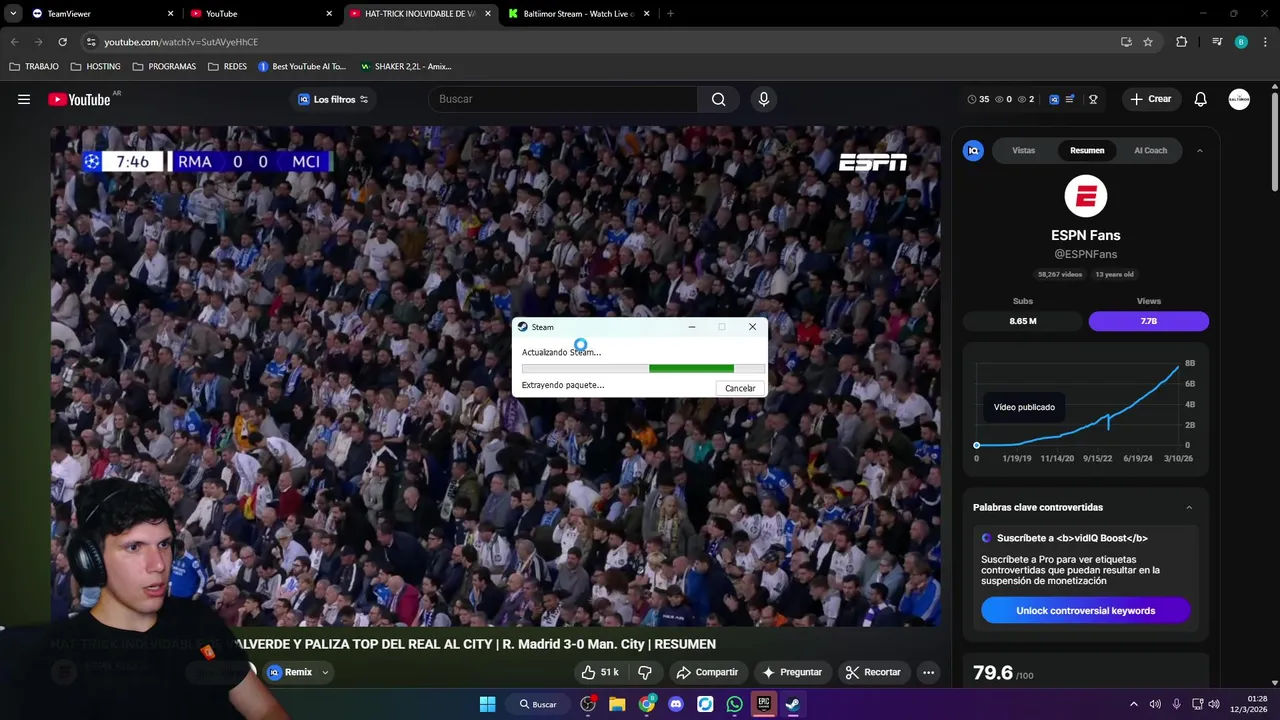
Task: Open Chrome media control icon
Action: (1217, 42)
